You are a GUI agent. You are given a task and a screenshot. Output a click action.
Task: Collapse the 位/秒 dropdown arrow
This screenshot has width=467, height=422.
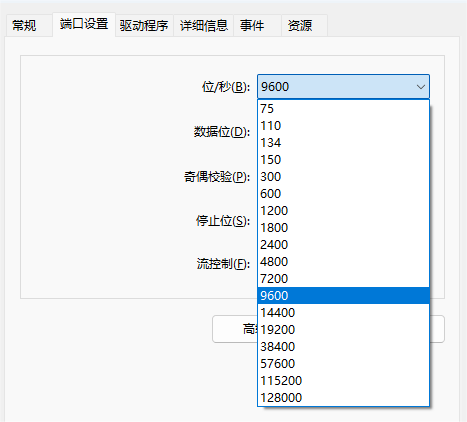[x=421, y=87]
